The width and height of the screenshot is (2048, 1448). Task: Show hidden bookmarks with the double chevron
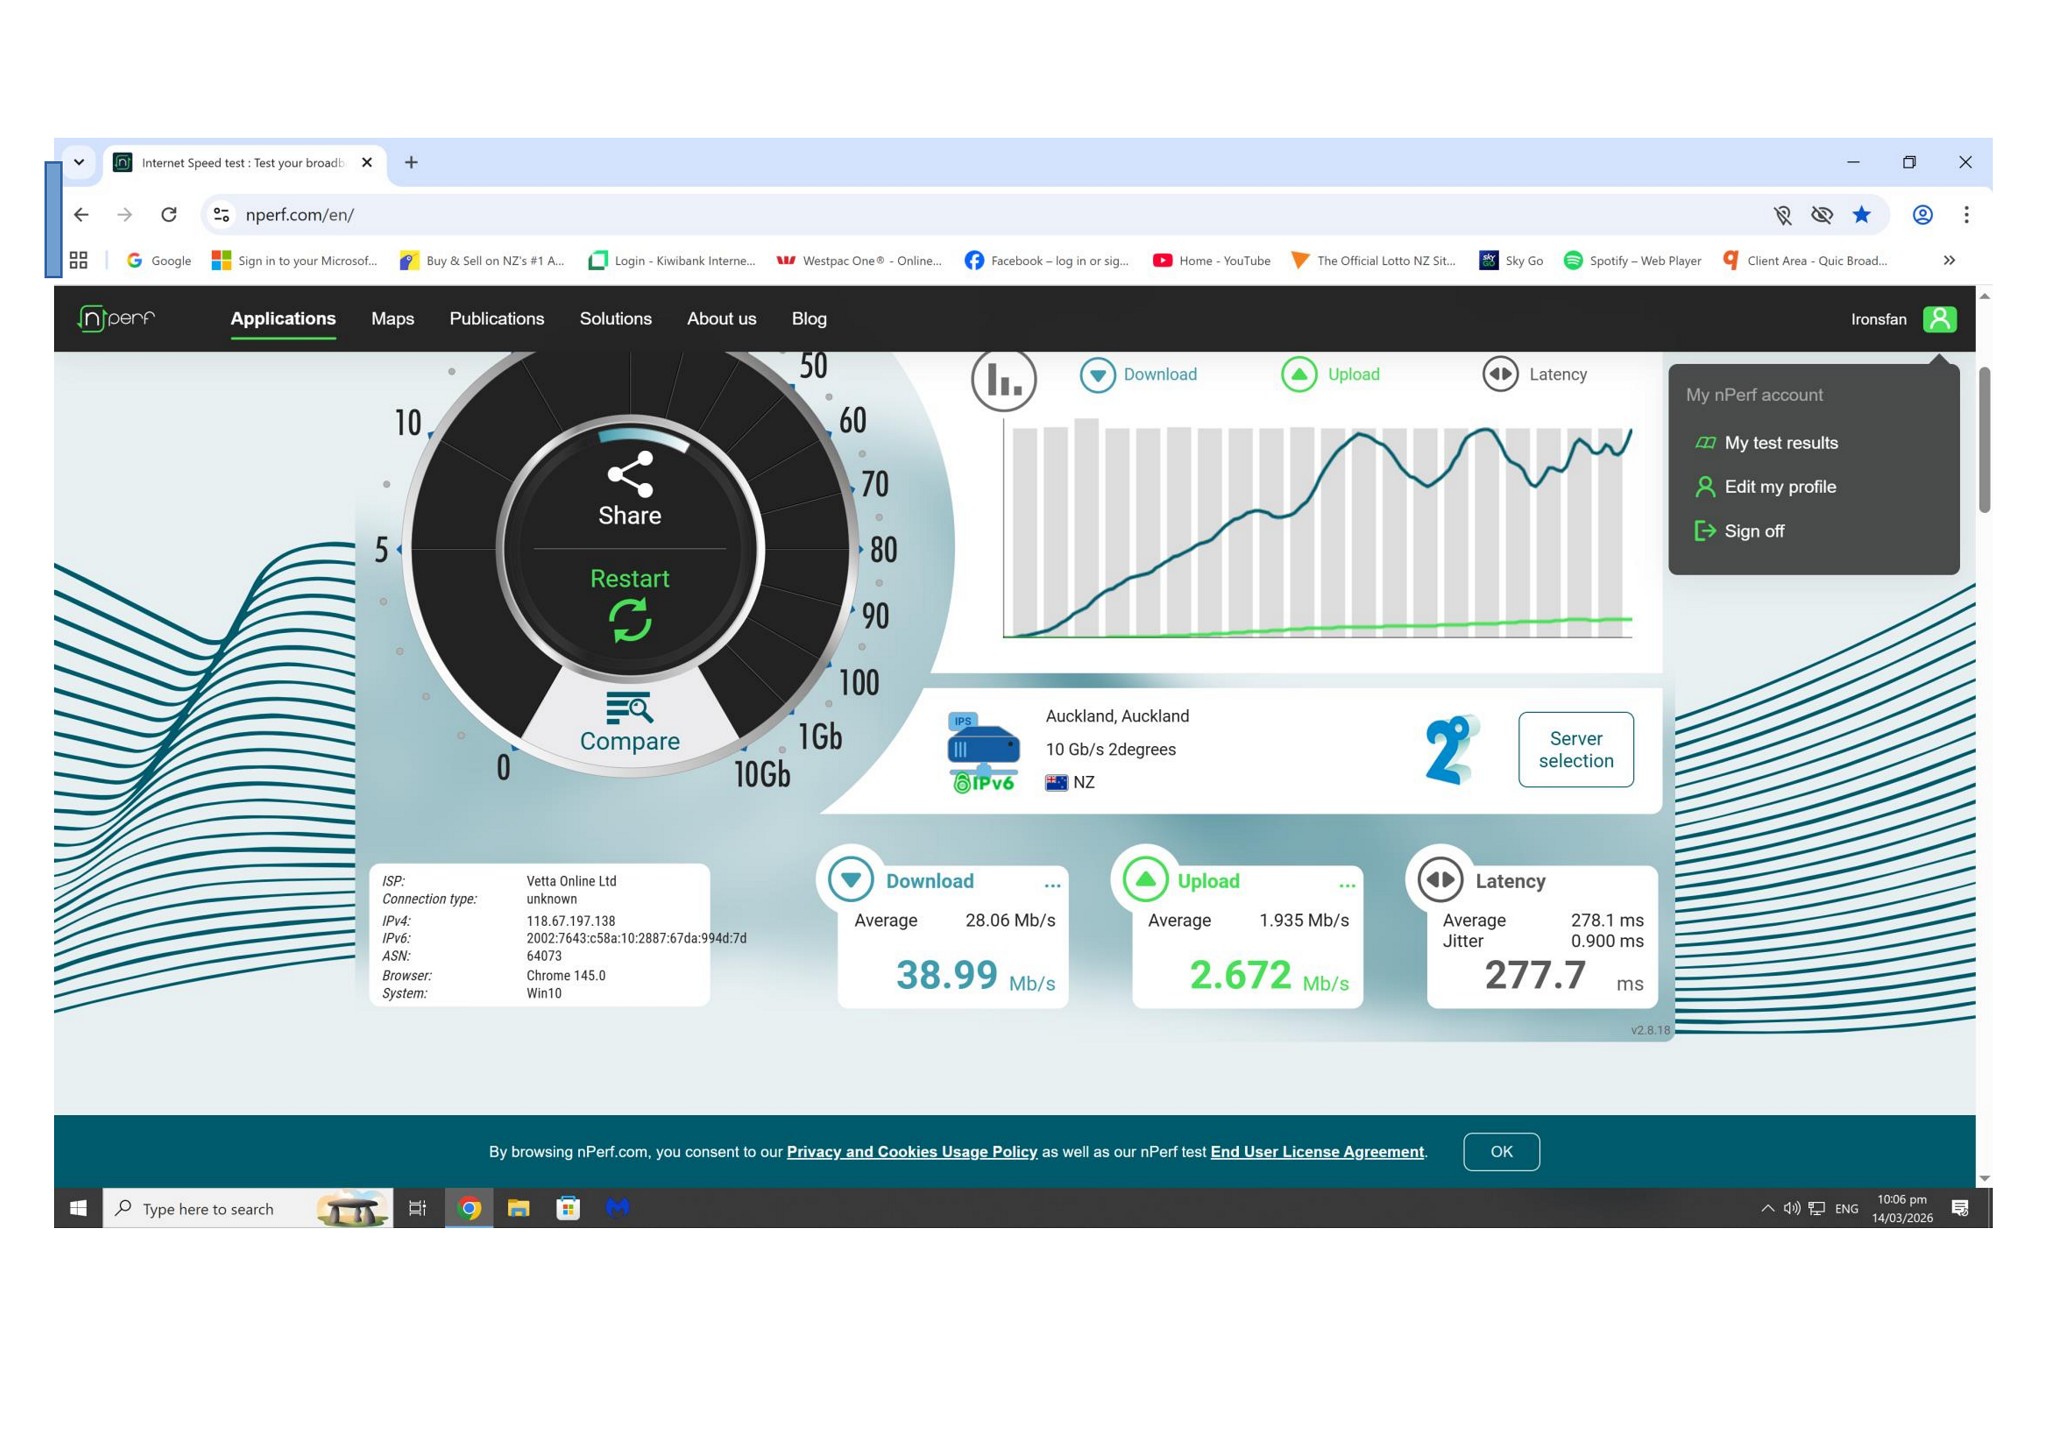[1949, 260]
